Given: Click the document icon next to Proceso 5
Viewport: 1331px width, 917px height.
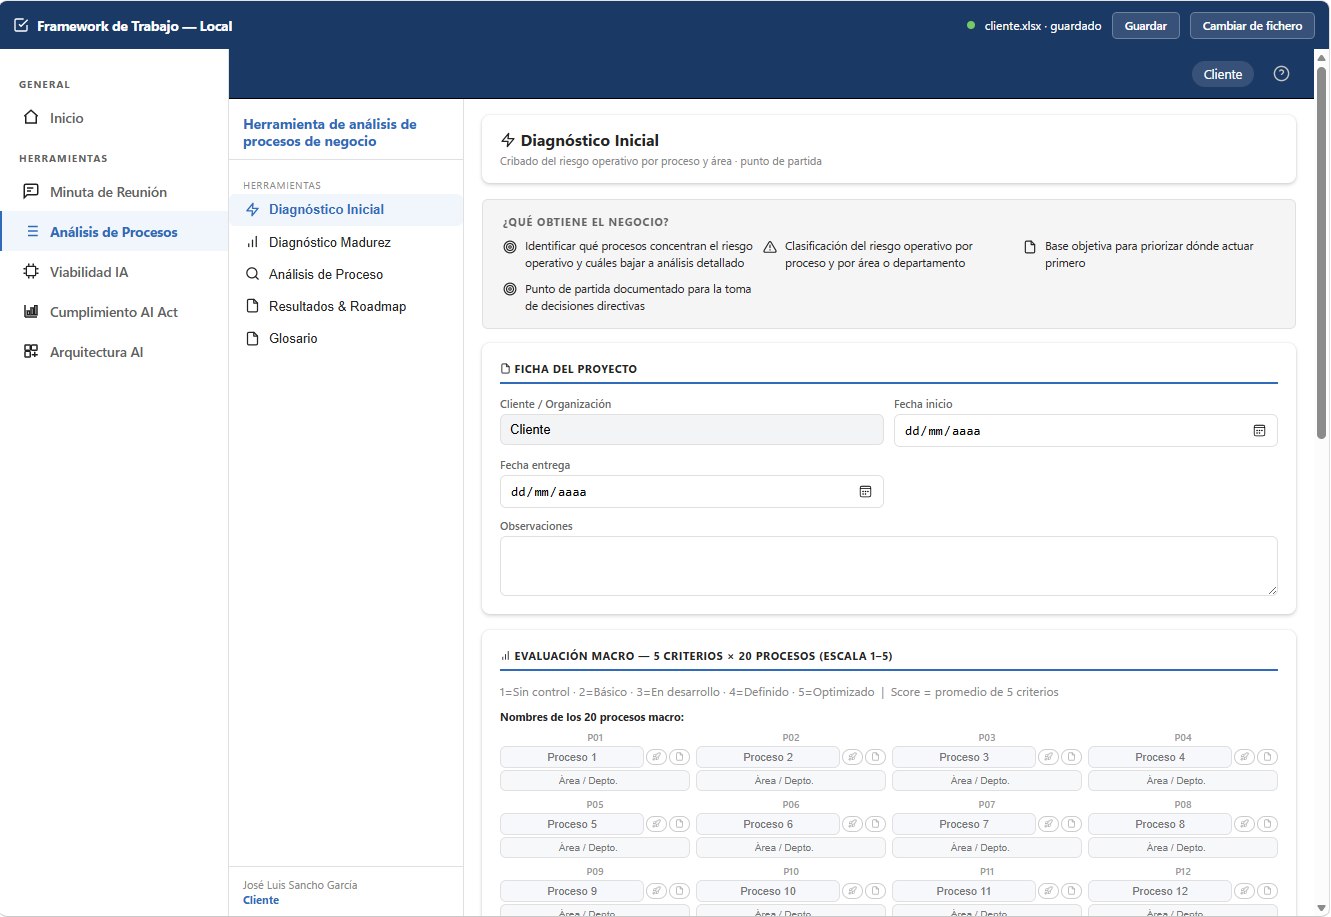Looking at the screenshot, I should pos(679,824).
